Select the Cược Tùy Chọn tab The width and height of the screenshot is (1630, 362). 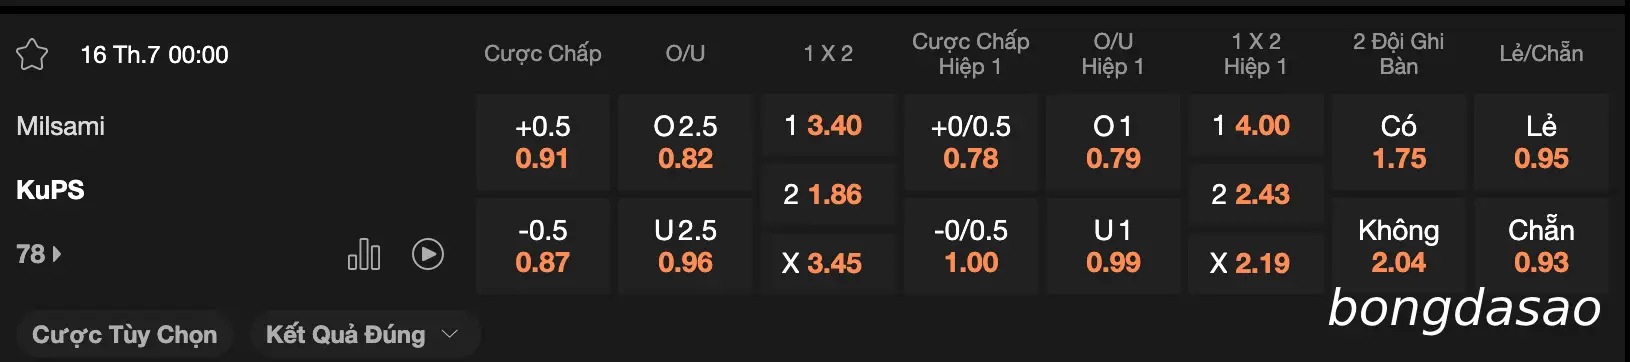pos(125,334)
